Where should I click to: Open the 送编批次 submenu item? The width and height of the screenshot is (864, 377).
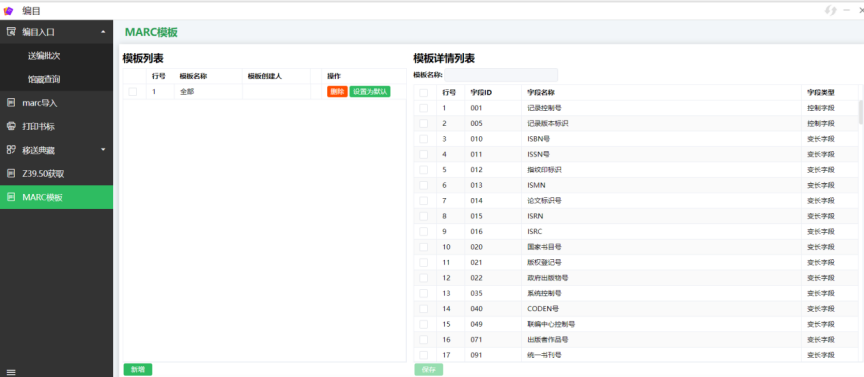pyautogui.click(x=44, y=56)
